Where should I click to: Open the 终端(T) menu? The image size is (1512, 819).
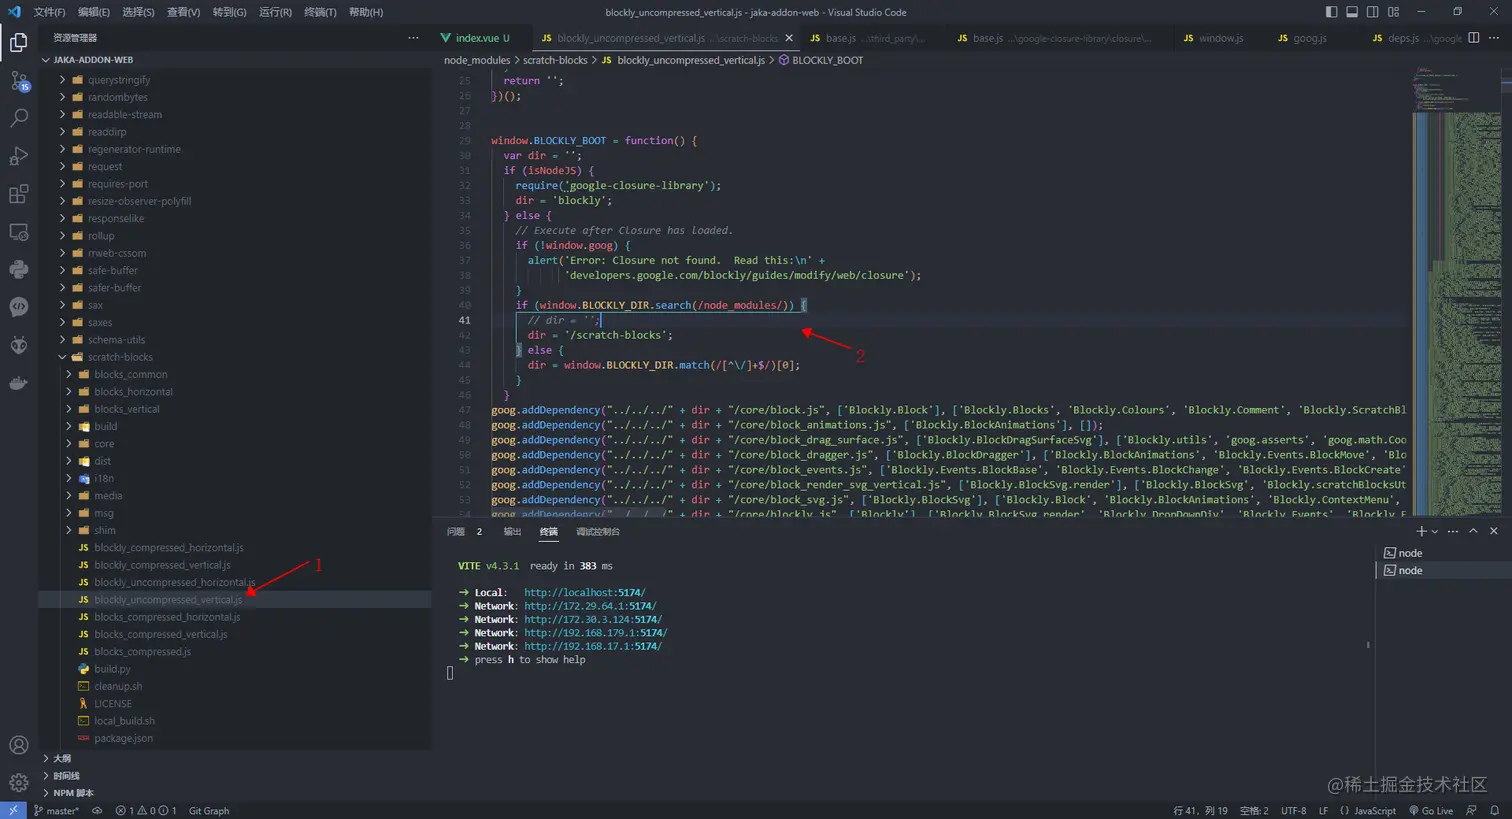[x=320, y=12]
